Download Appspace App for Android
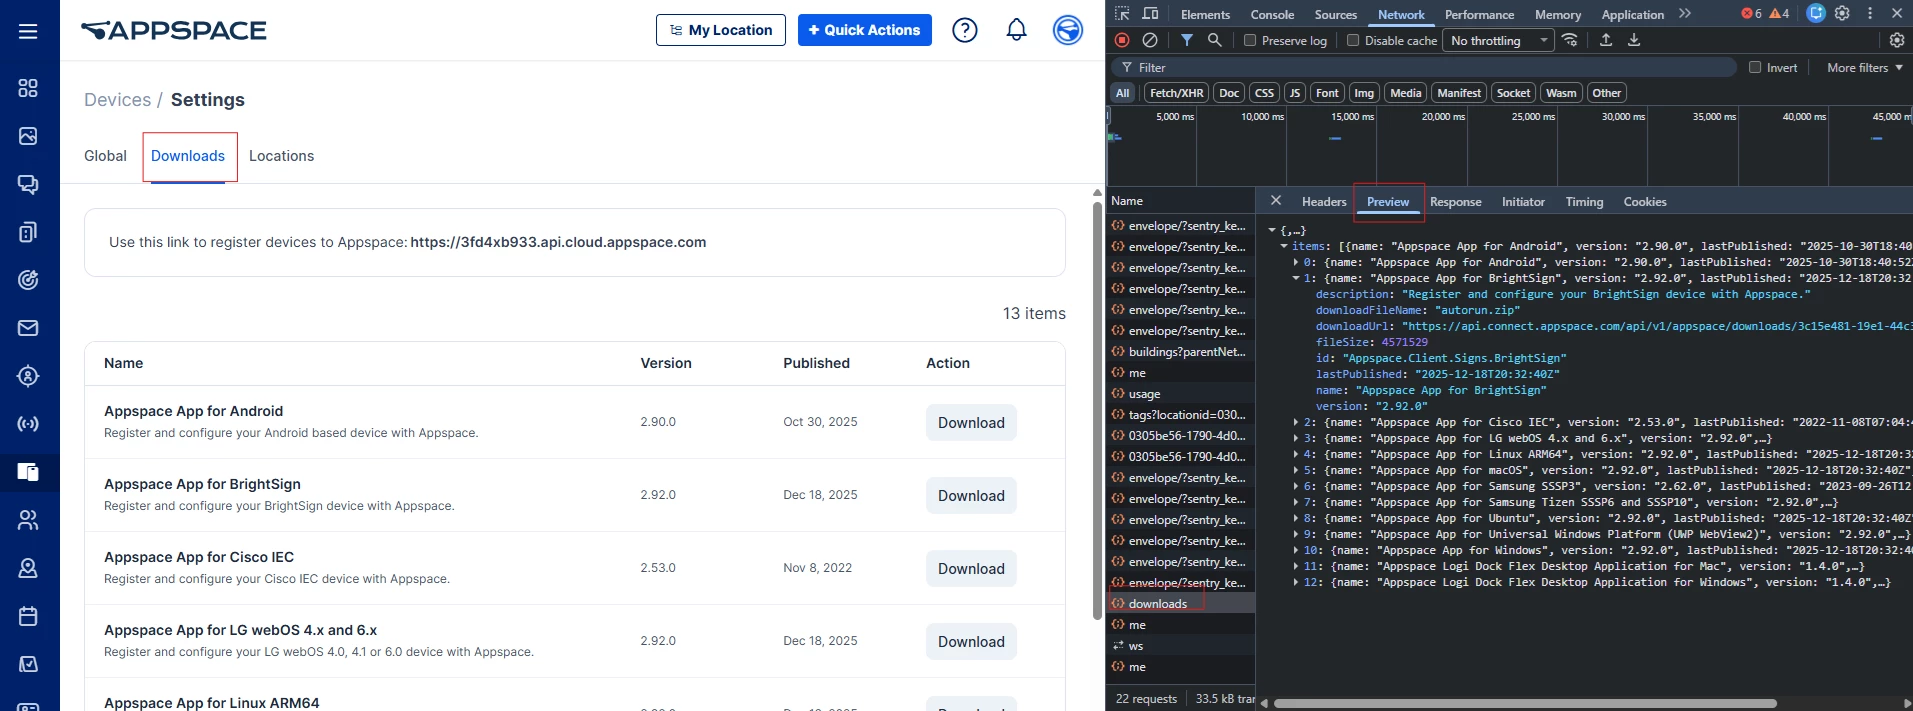The width and height of the screenshot is (1913, 711). [x=971, y=423]
